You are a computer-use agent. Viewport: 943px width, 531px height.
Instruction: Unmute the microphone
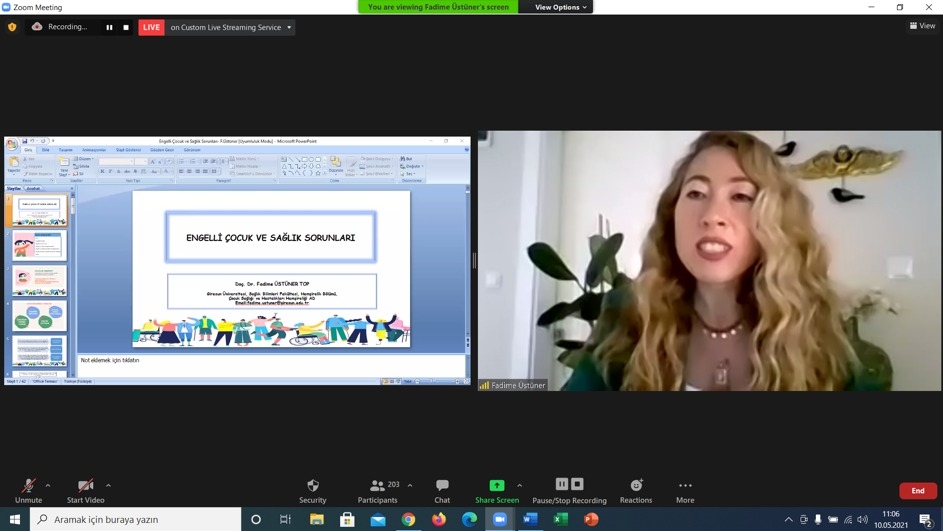(x=28, y=486)
